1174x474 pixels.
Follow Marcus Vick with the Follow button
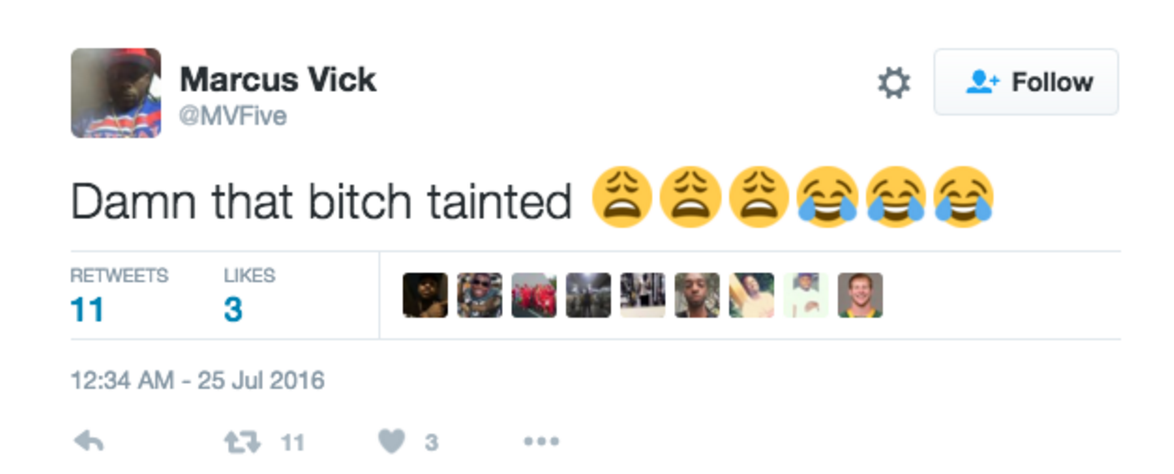click(1026, 82)
